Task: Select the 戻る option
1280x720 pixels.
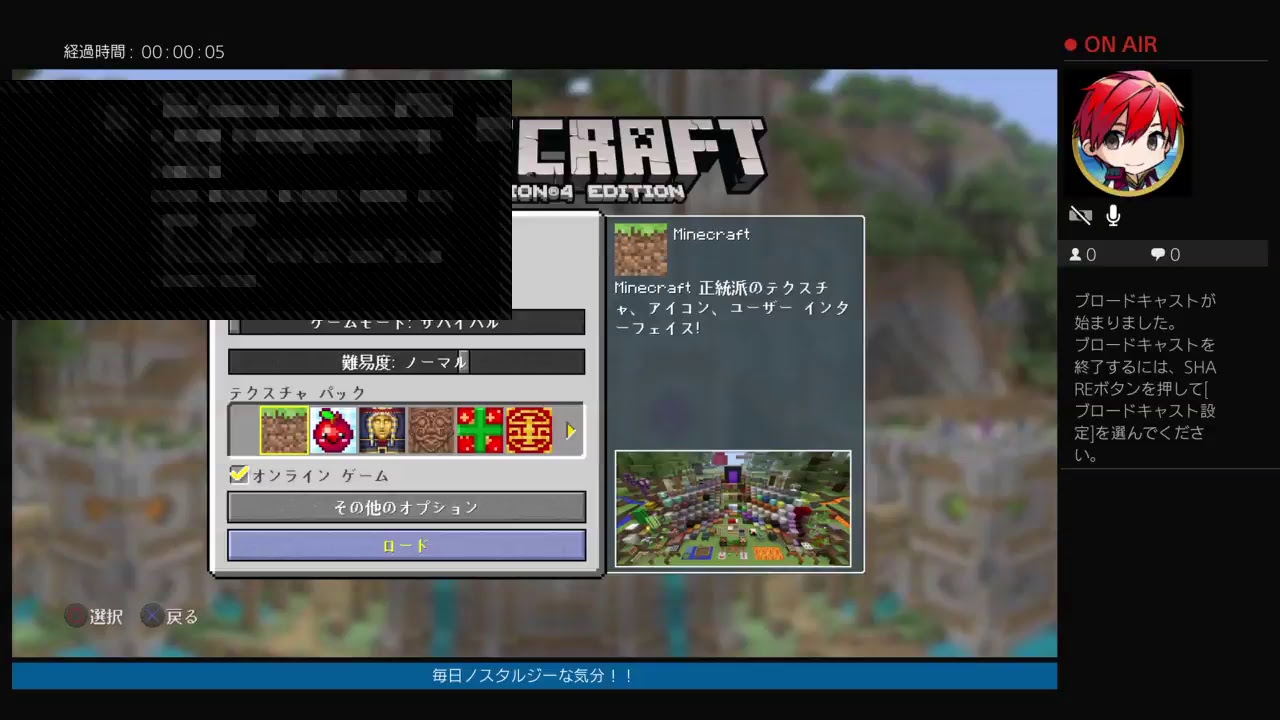Action: [169, 617]
